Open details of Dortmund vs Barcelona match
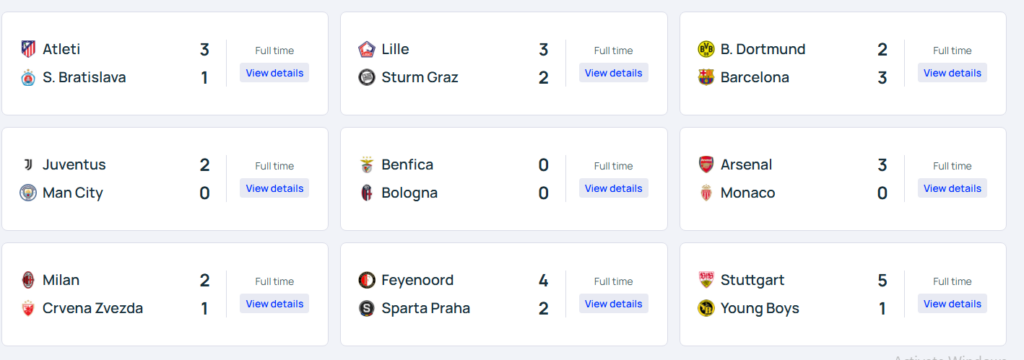 (x=952, y=73)
